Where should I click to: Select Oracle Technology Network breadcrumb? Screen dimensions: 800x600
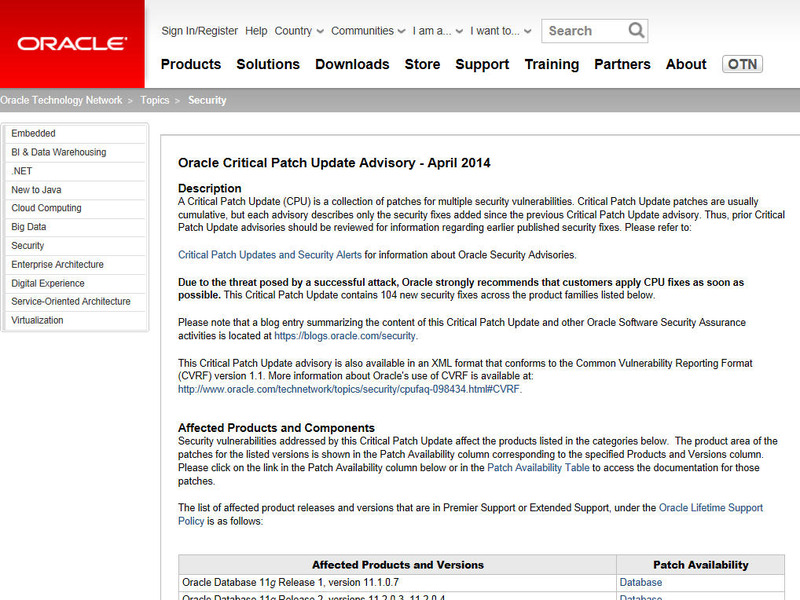tap(61, 100)
